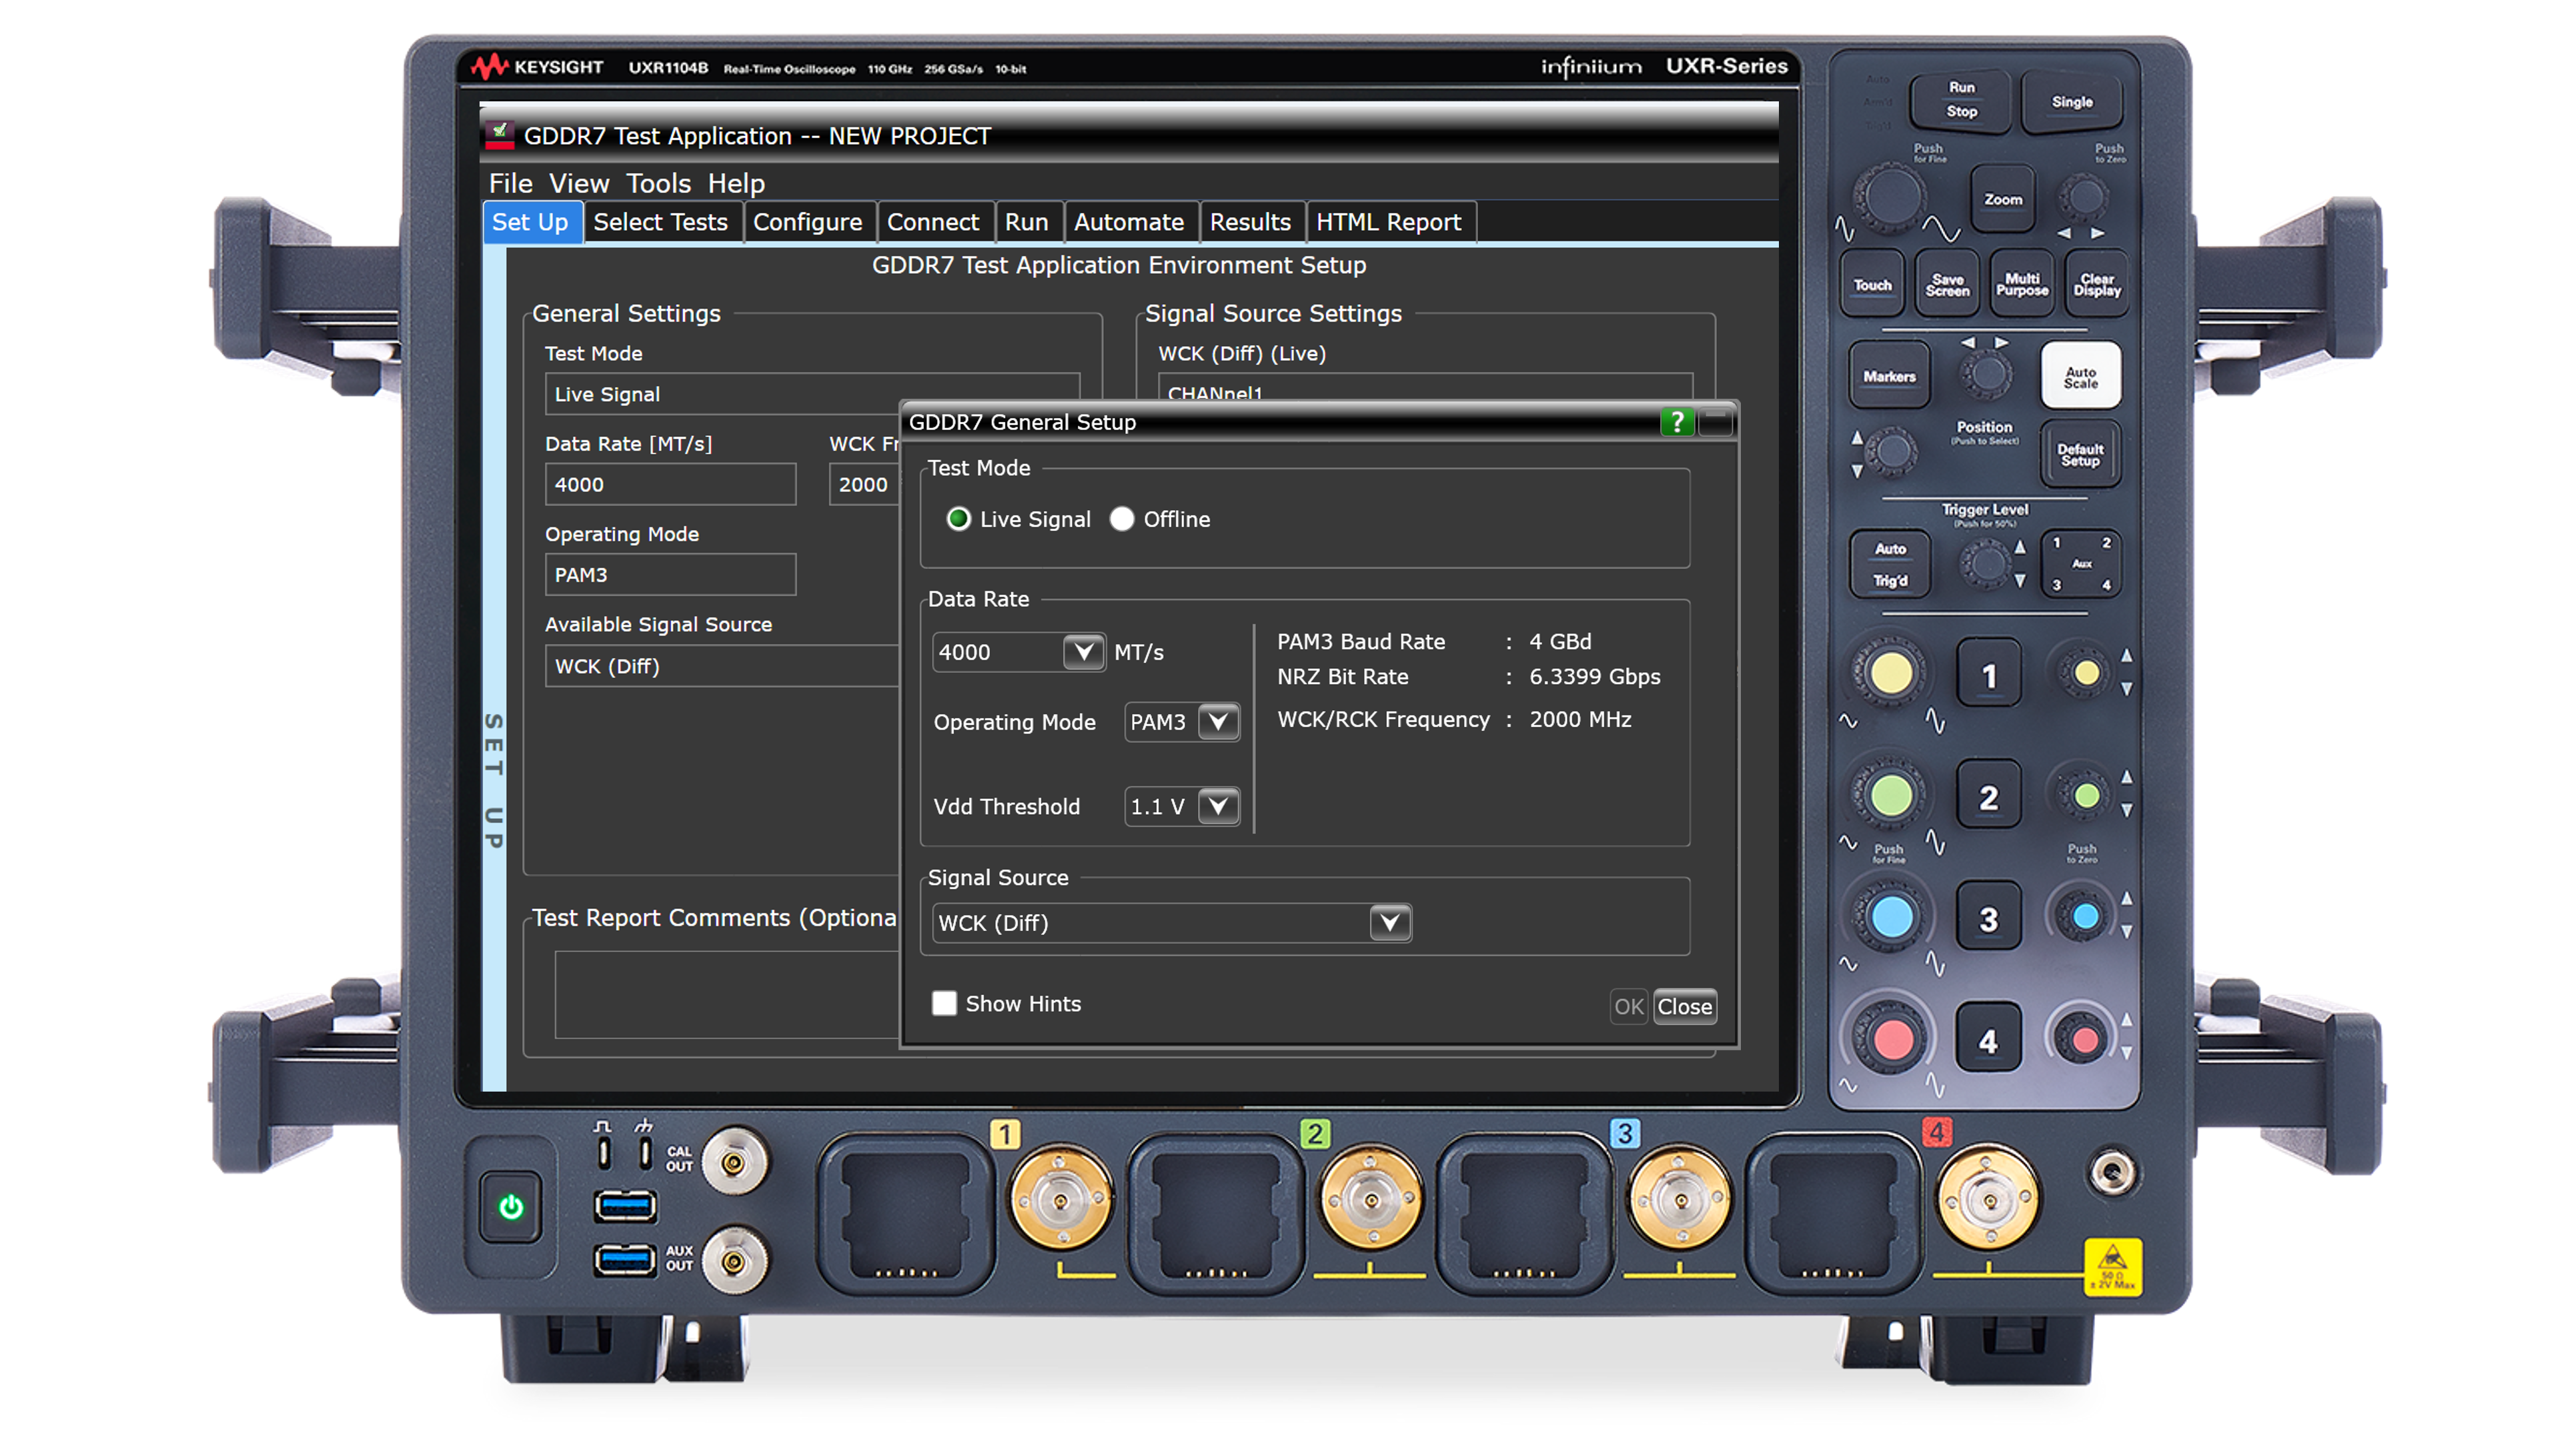Viewport: 2576px width, 1449px height.
Task: Expand the Operating Mode PAM3 dropdown
Action: point(1218,722)
